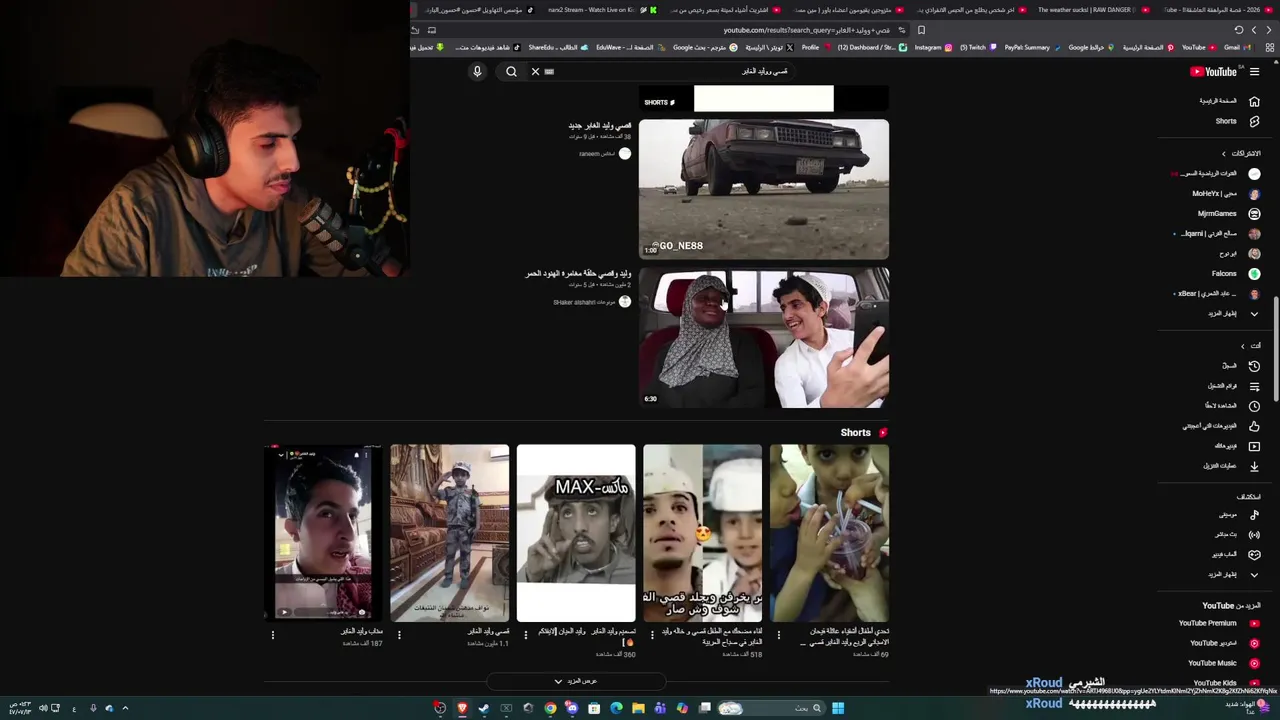Open Steam from the taskbar
Screen dimensions: 1280x720
coord(484,708)
